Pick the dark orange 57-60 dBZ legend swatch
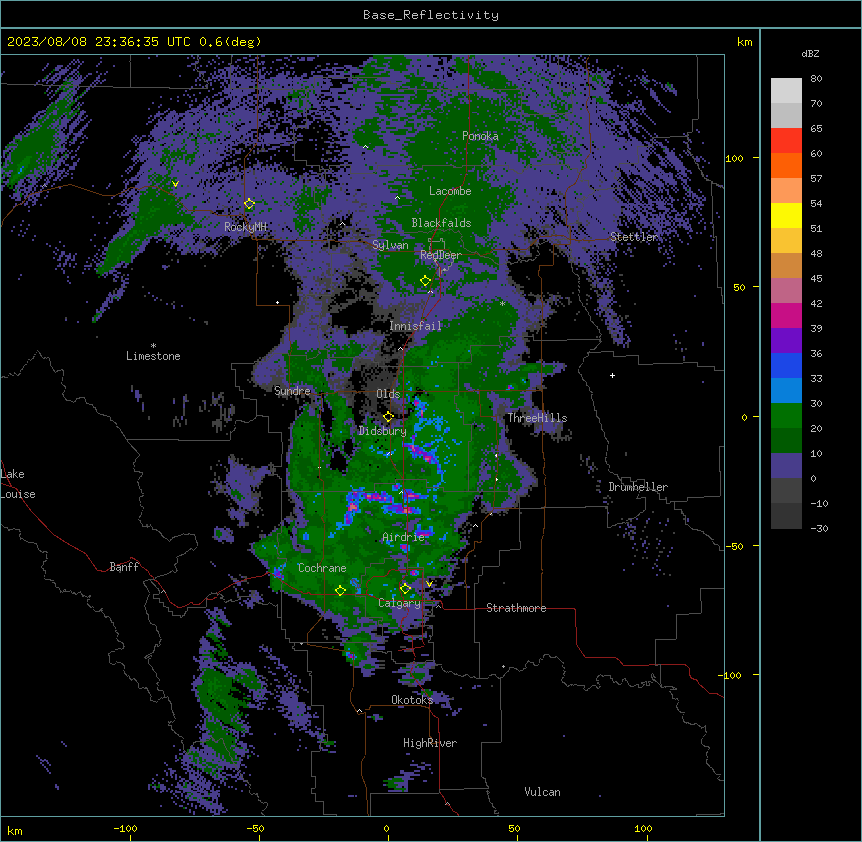862x842 pixels. tap(786, 166)
